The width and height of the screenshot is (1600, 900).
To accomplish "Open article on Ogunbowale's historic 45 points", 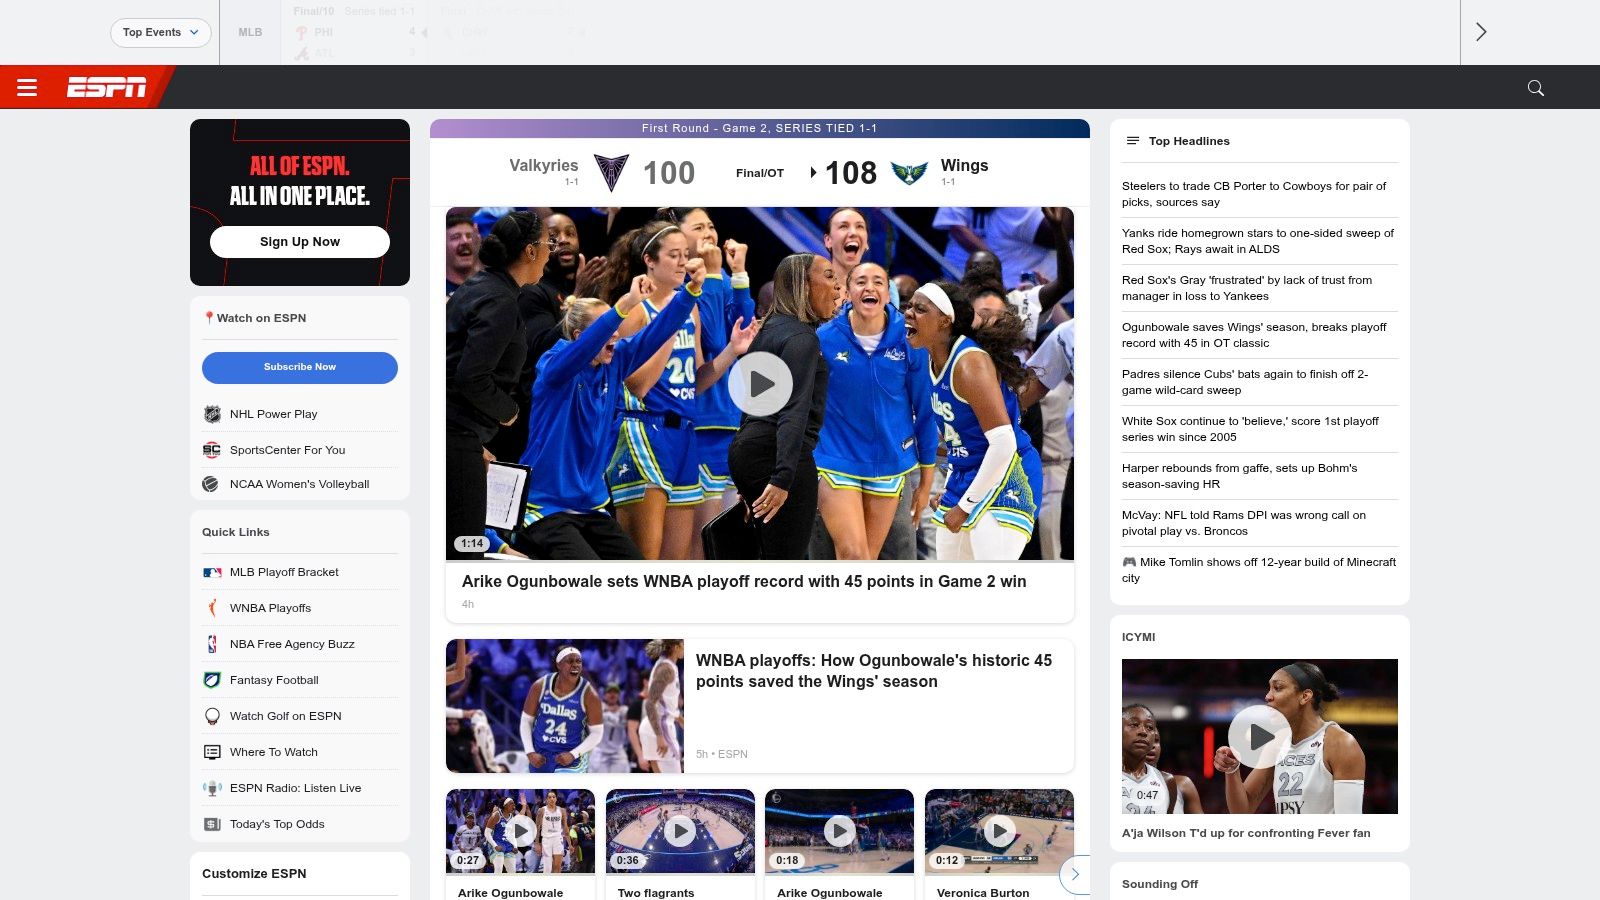I will 874,671.
